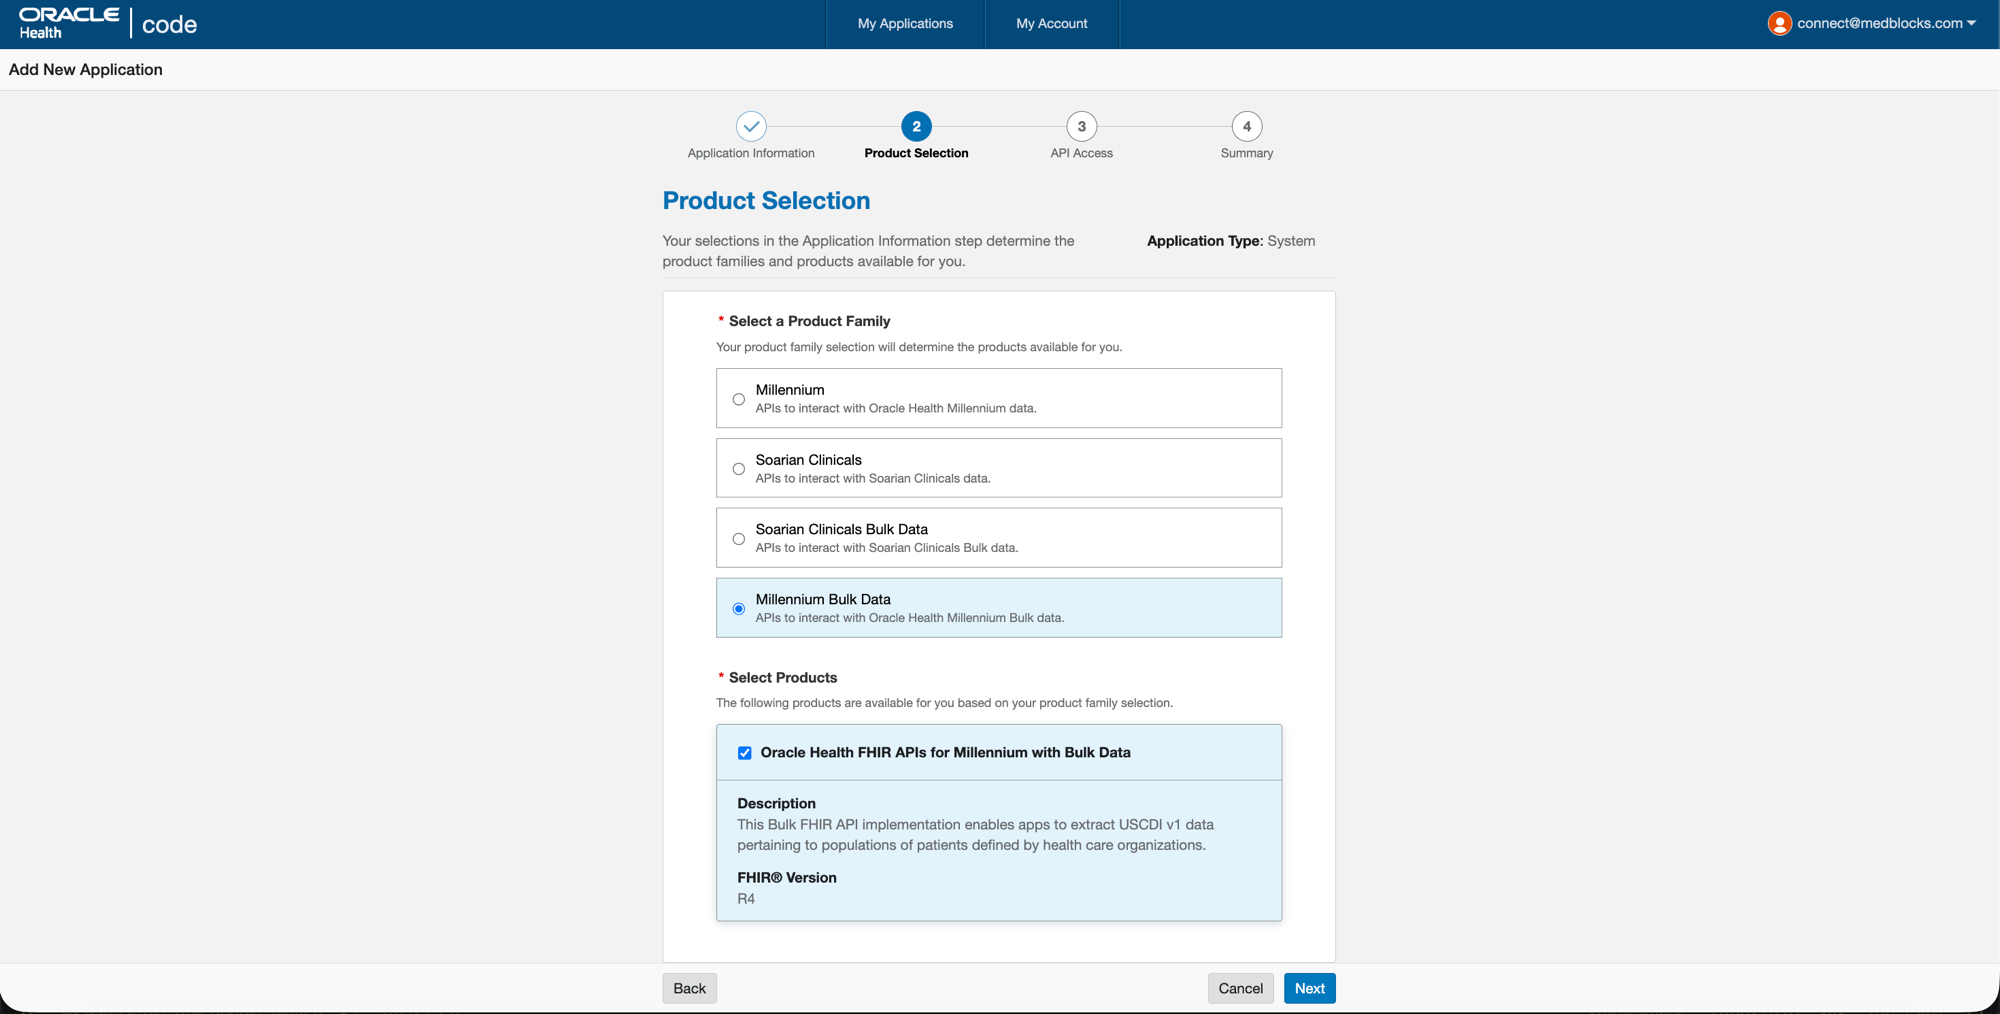Go to completed Application Information step checkmark
2000x1014 pixels.
pyautogui.click(x=751, y=126)
